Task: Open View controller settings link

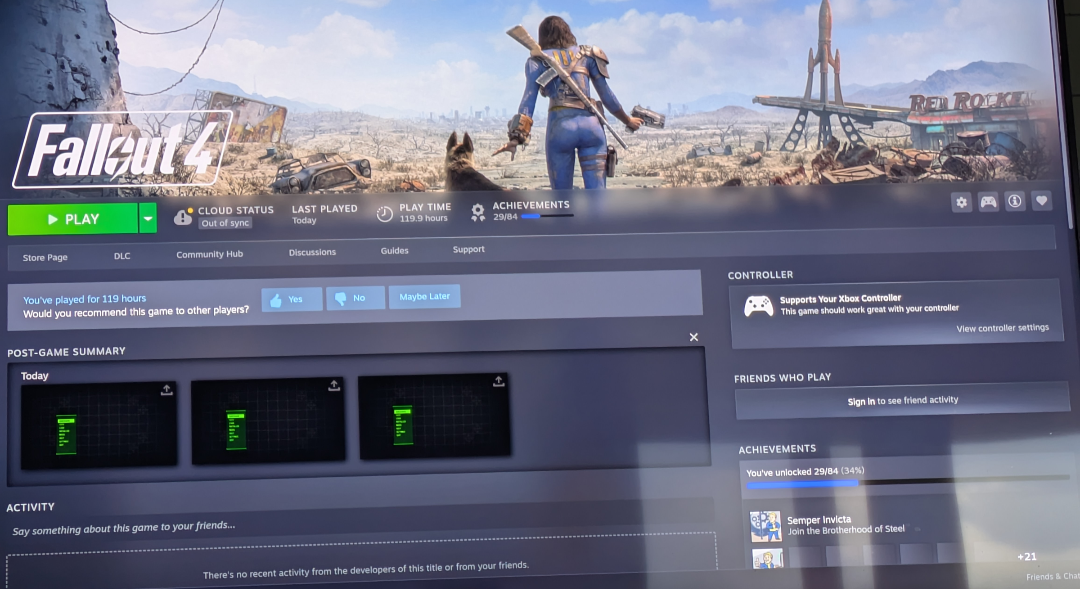Action: click(x=1002, y=328)
